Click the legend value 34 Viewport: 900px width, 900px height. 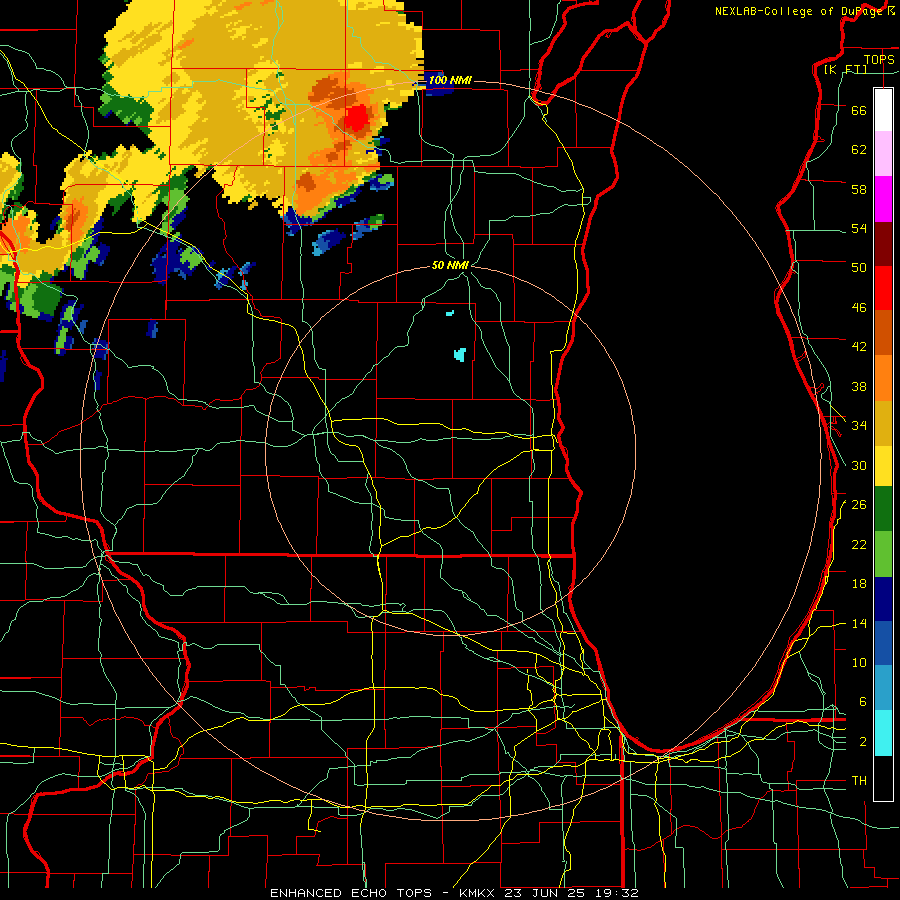click(859, 425)
